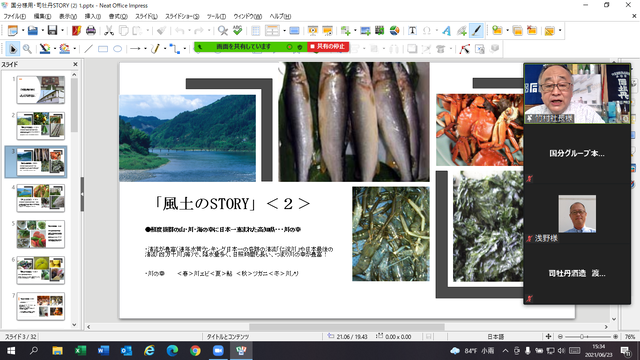640x360 pixels.
Task: Select slide 6 thumbnail
Action: pos(40,270)
